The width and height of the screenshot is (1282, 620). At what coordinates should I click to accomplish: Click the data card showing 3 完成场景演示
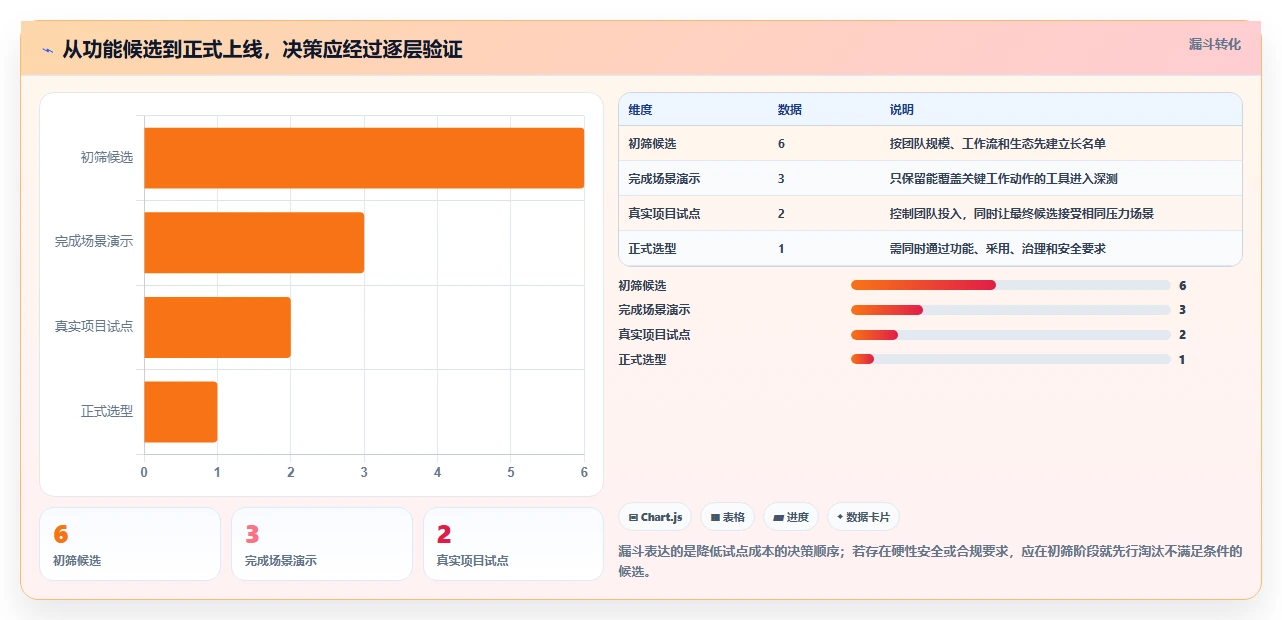(322, 544)
